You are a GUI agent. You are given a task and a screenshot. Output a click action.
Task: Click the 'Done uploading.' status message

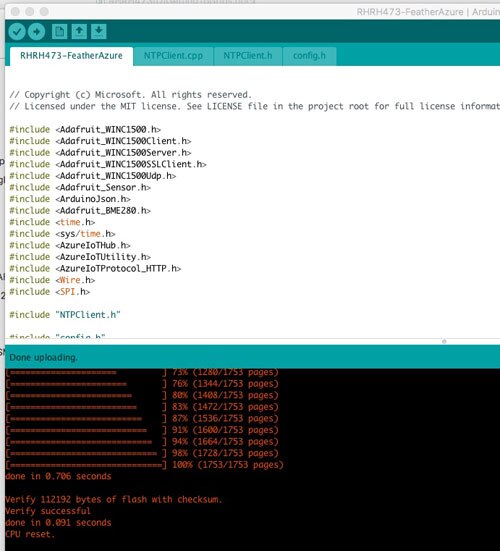click(43, 357)
